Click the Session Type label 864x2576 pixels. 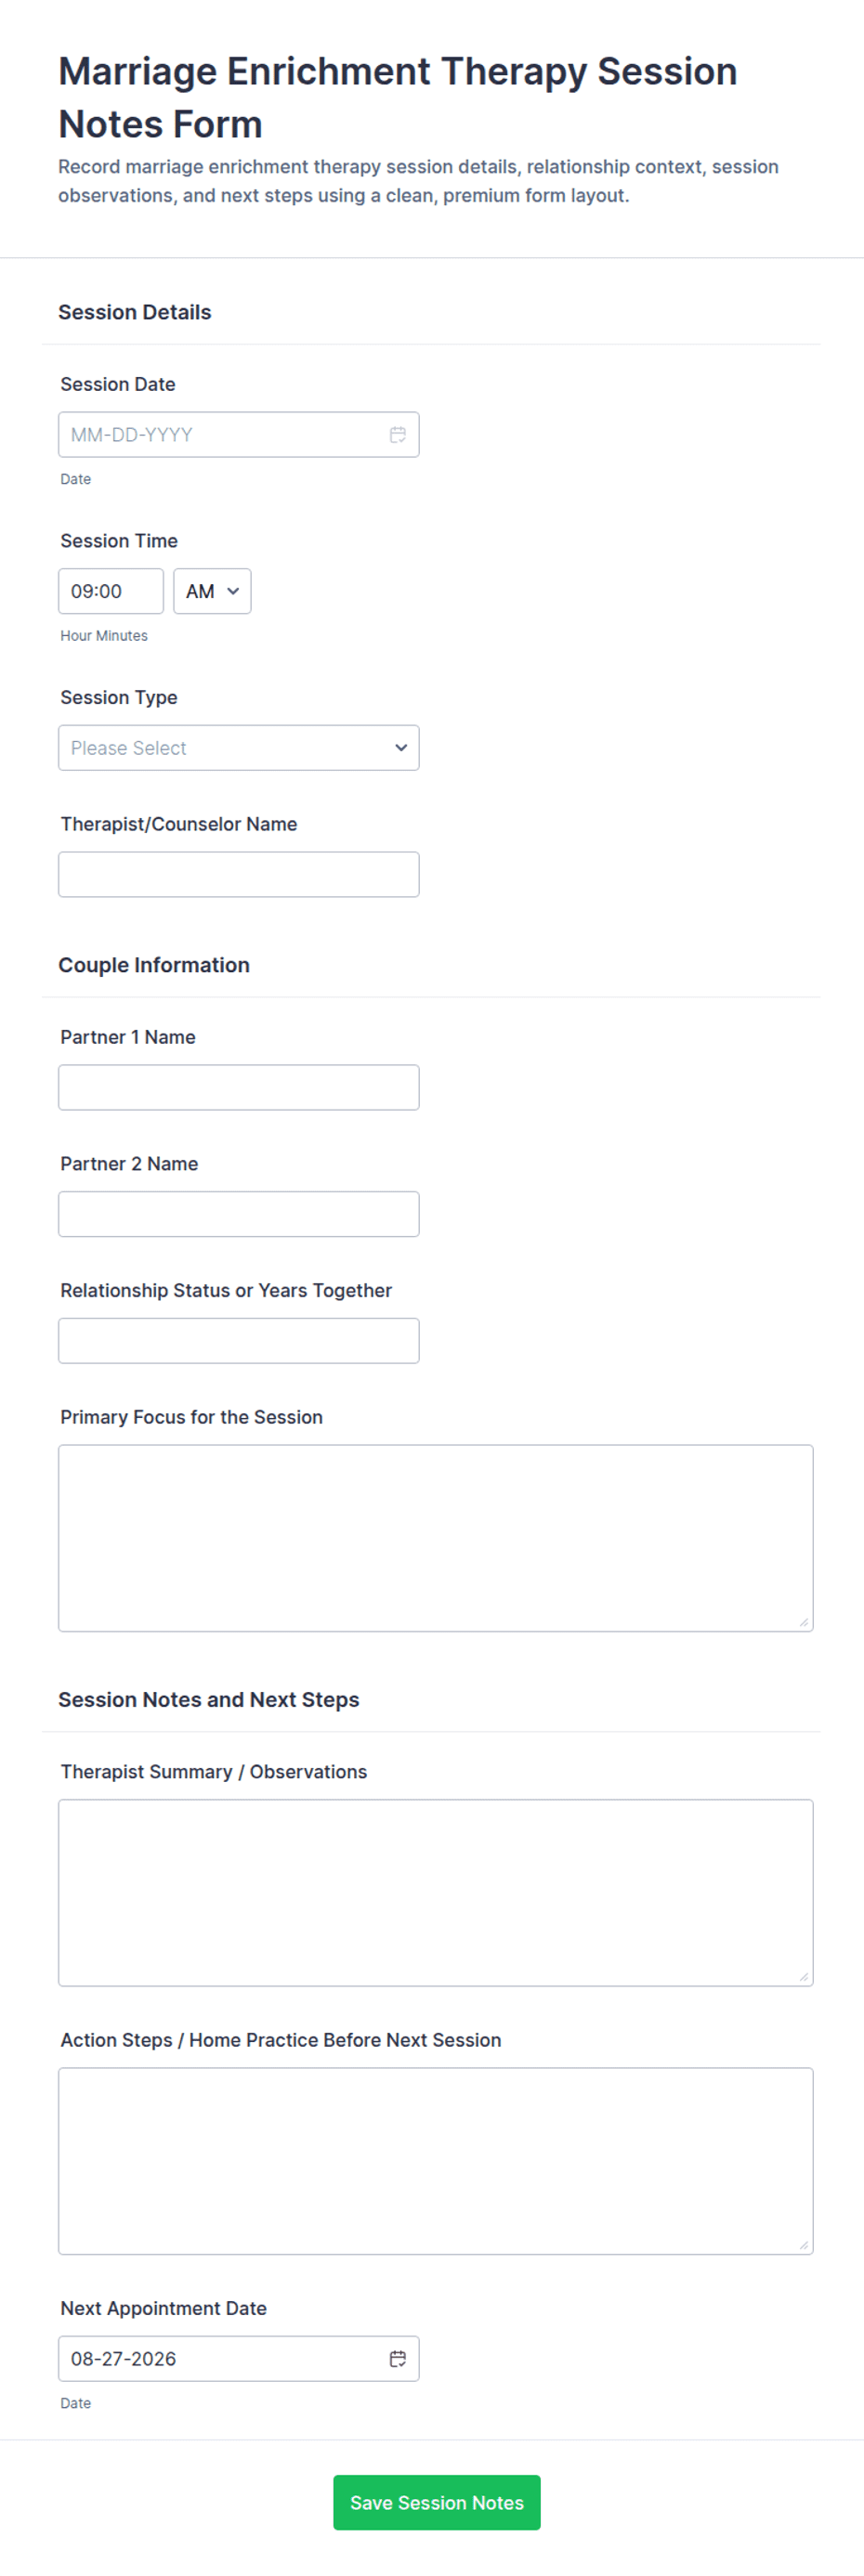(x=119, y=697)
